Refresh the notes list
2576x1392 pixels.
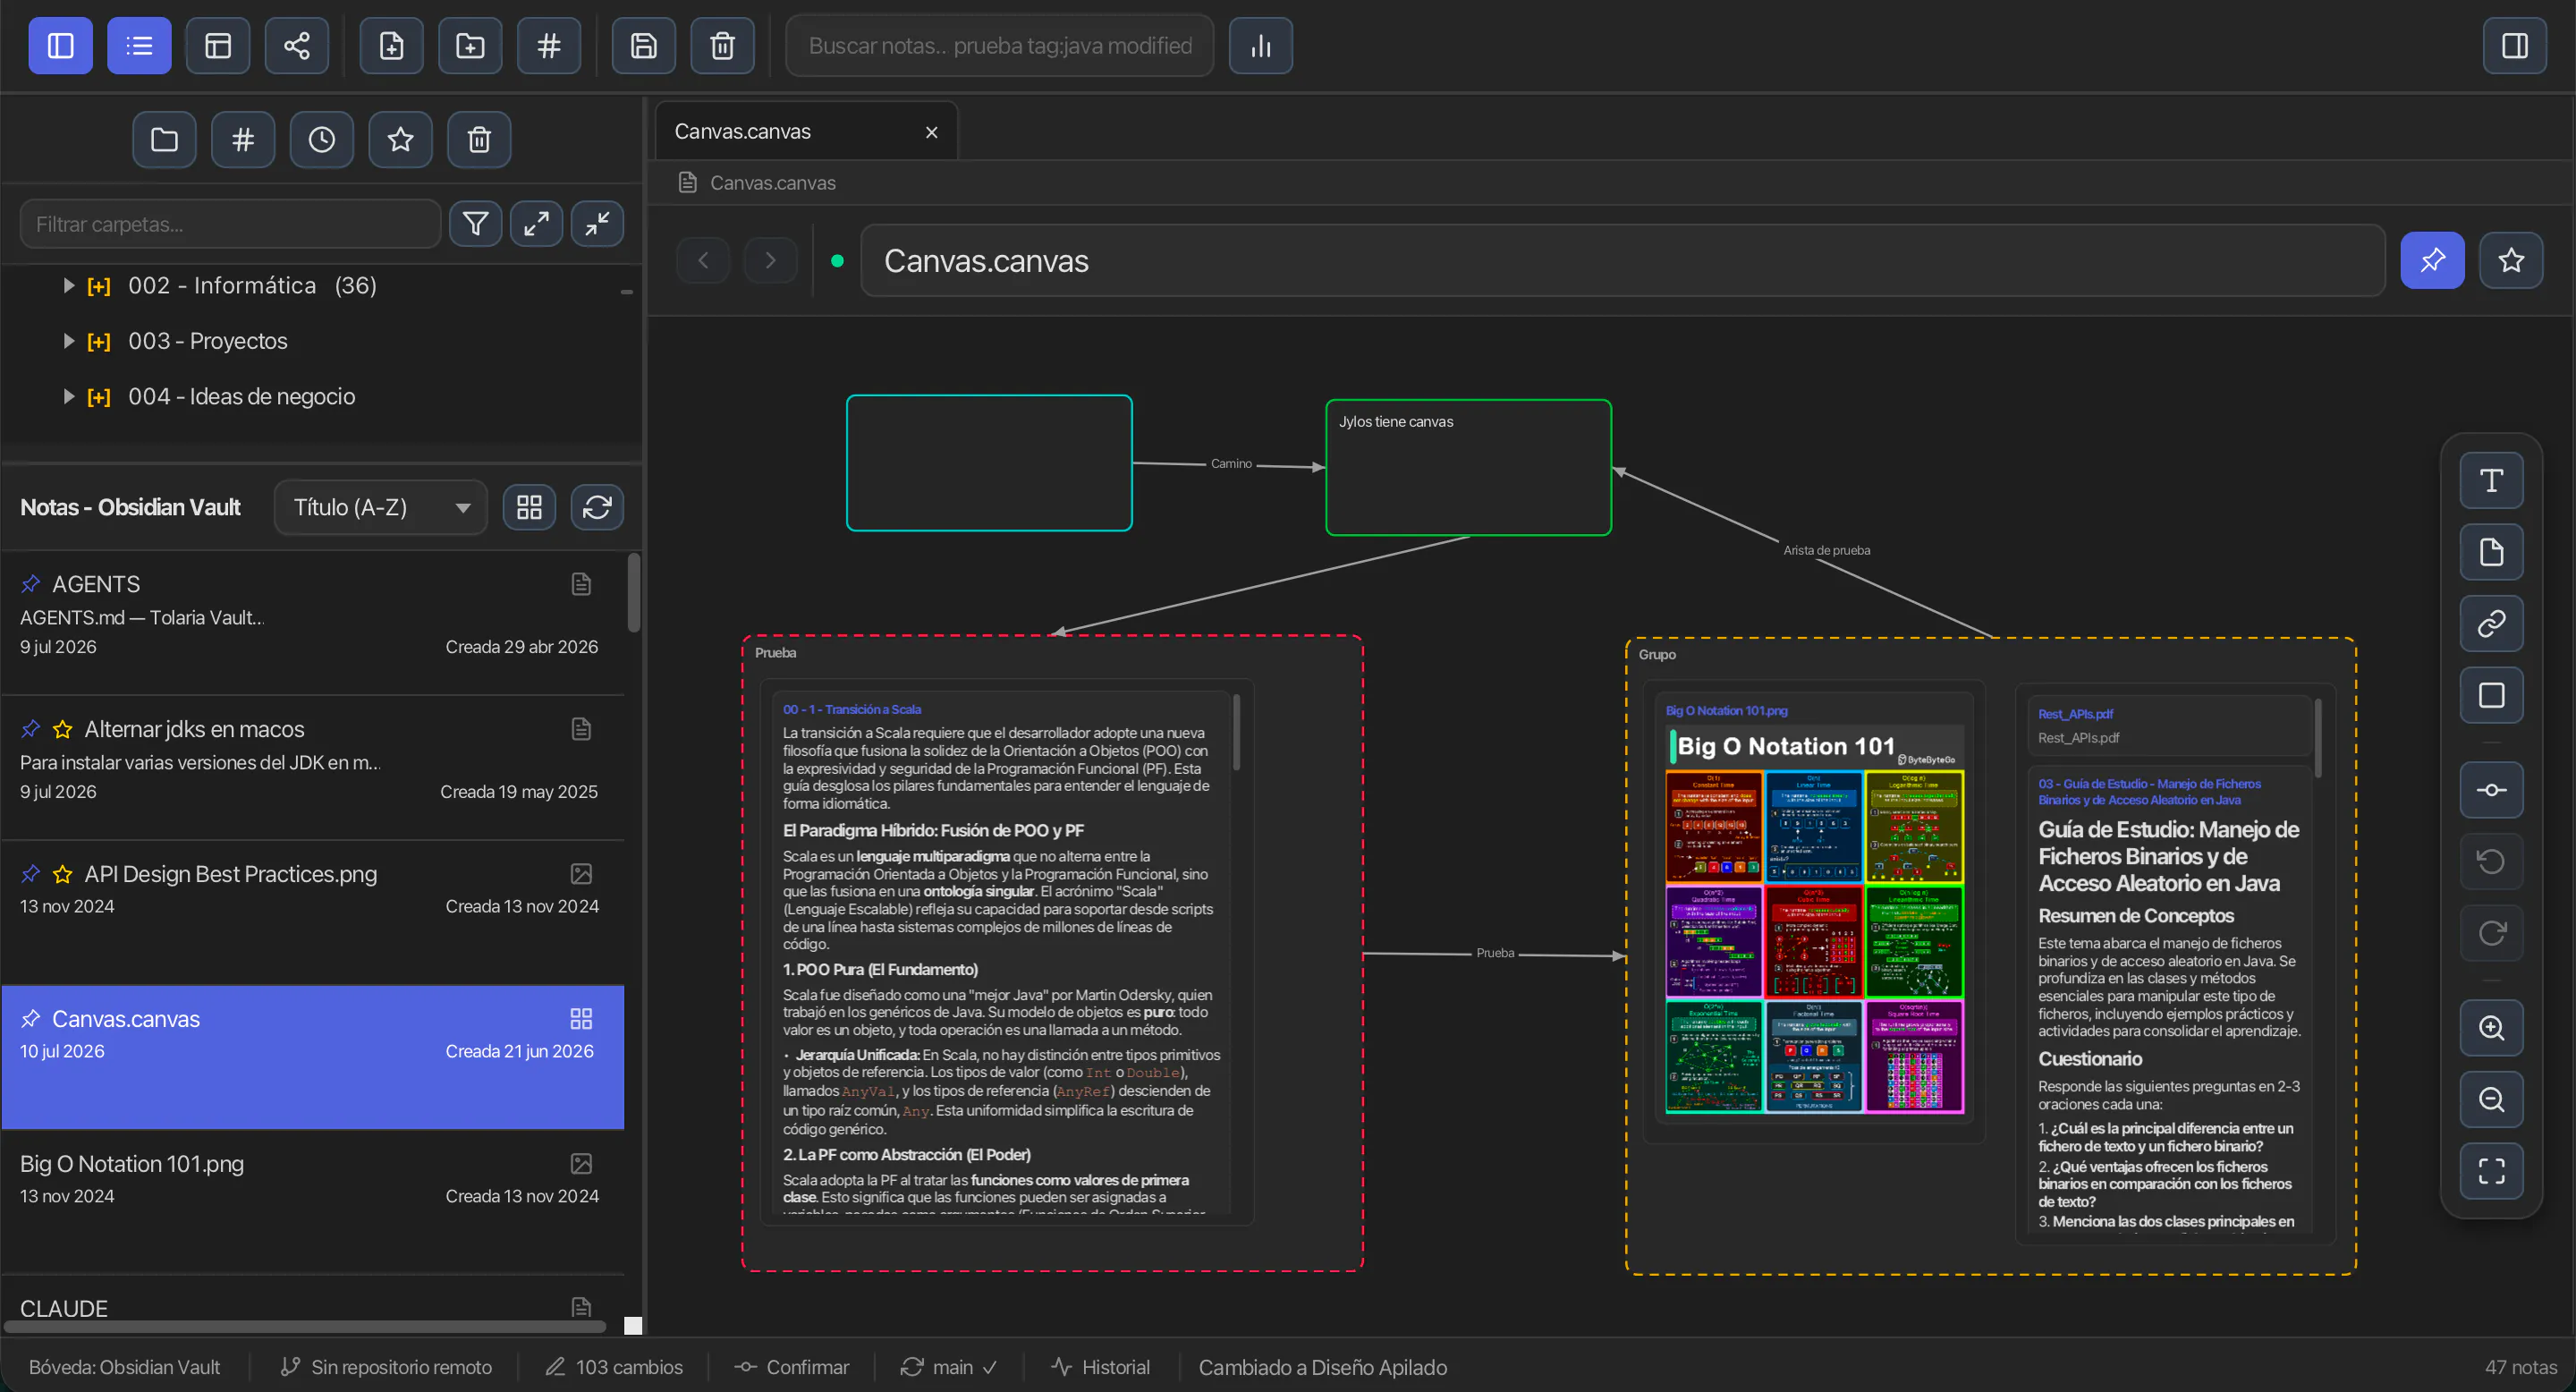tap(598, 508)
